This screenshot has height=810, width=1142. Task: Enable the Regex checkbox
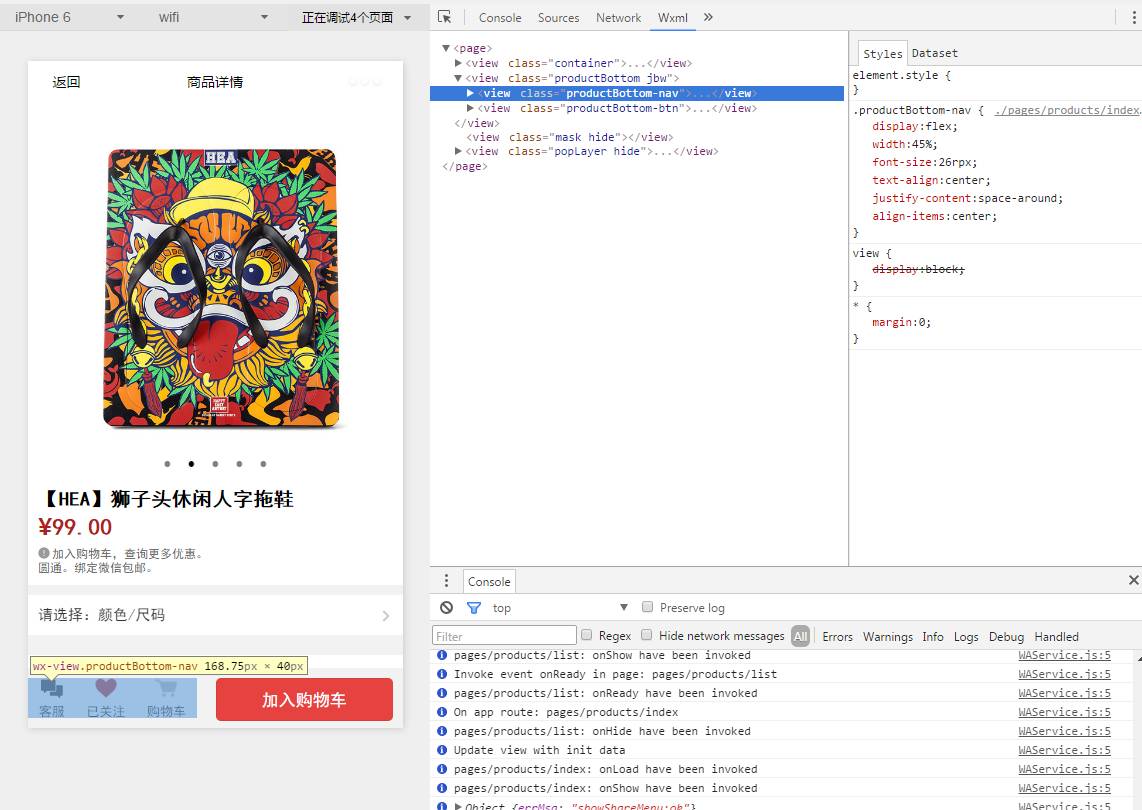tap(586, 634)
